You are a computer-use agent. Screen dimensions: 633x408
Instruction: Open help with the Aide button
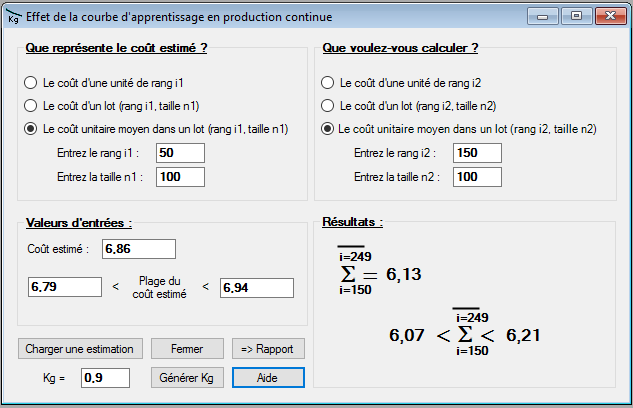pyautogui.click(x=268, y=377)
